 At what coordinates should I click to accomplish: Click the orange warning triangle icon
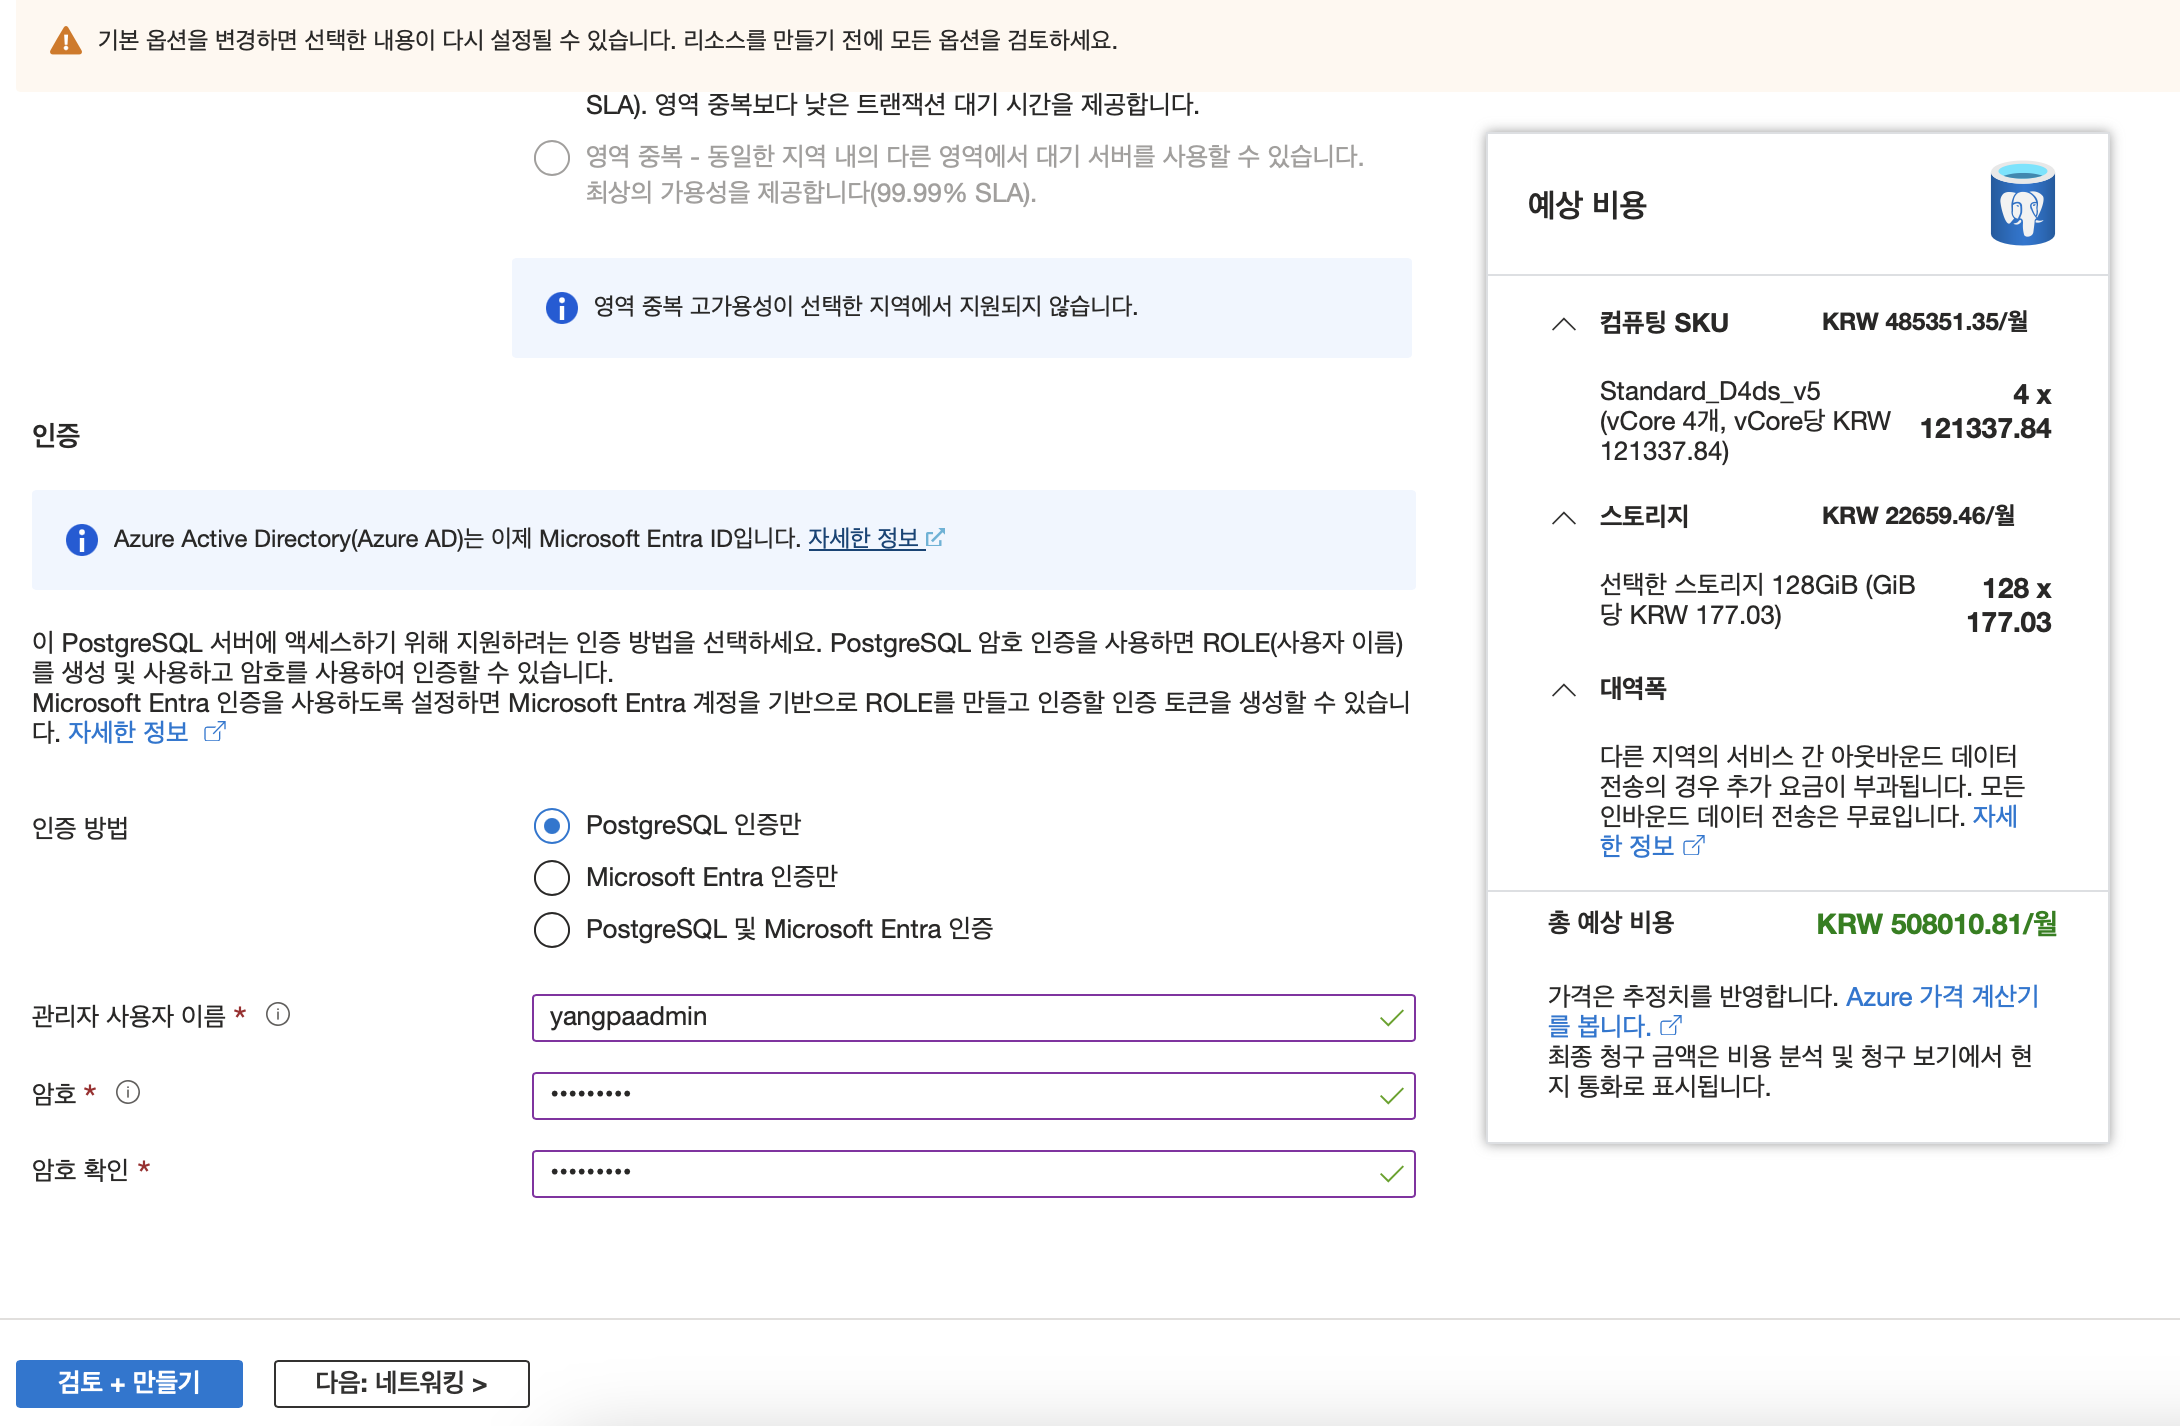point(66,41)
